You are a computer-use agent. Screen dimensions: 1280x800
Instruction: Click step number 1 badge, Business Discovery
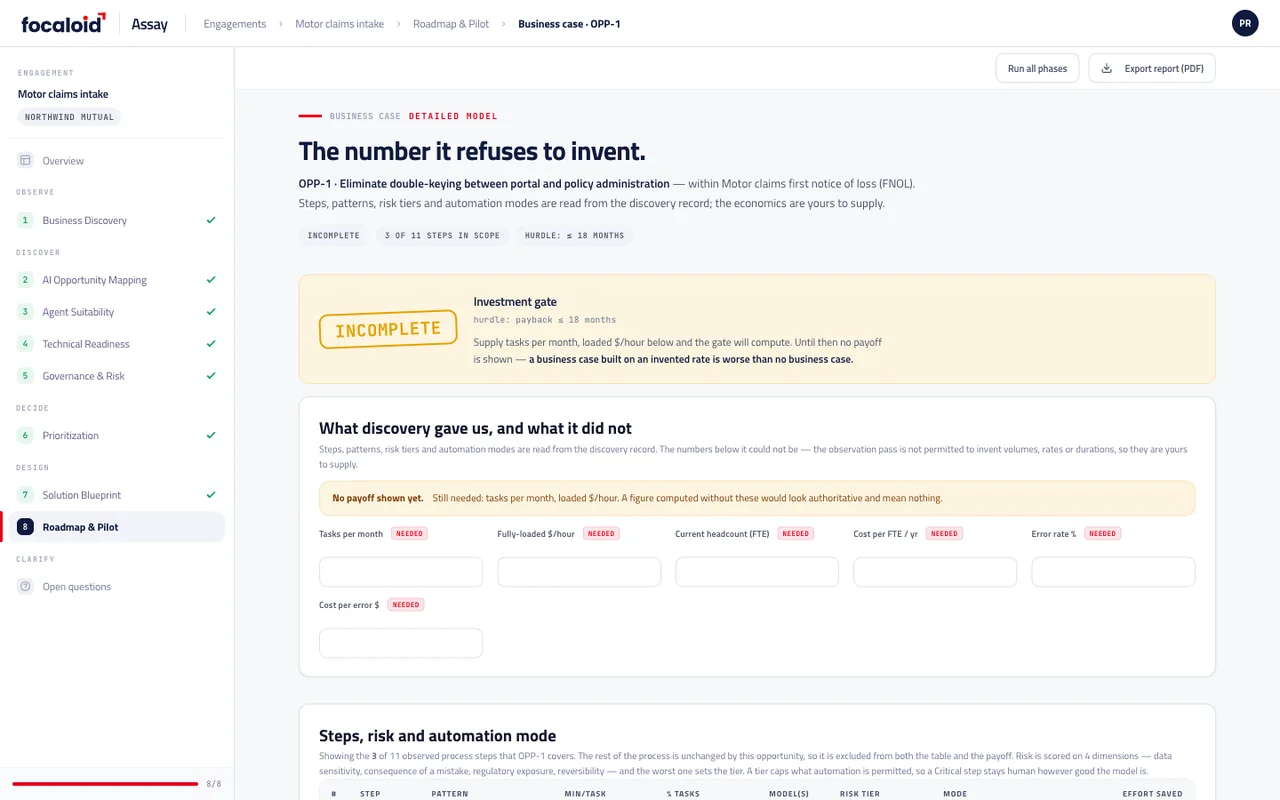click(x=25, y=220)
